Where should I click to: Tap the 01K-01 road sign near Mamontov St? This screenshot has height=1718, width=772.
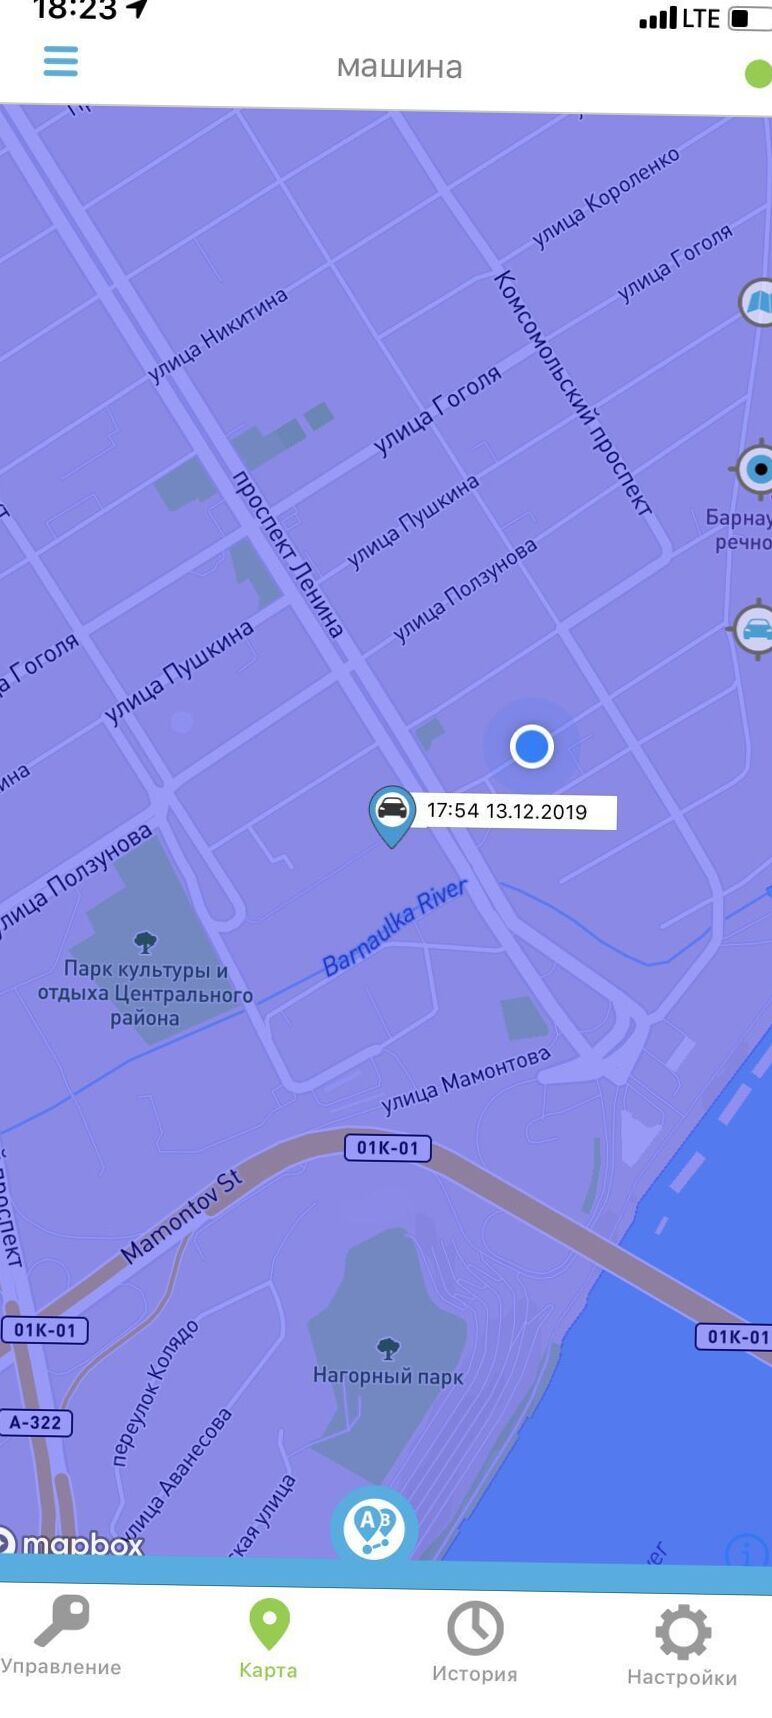[x=387, y=1147]
